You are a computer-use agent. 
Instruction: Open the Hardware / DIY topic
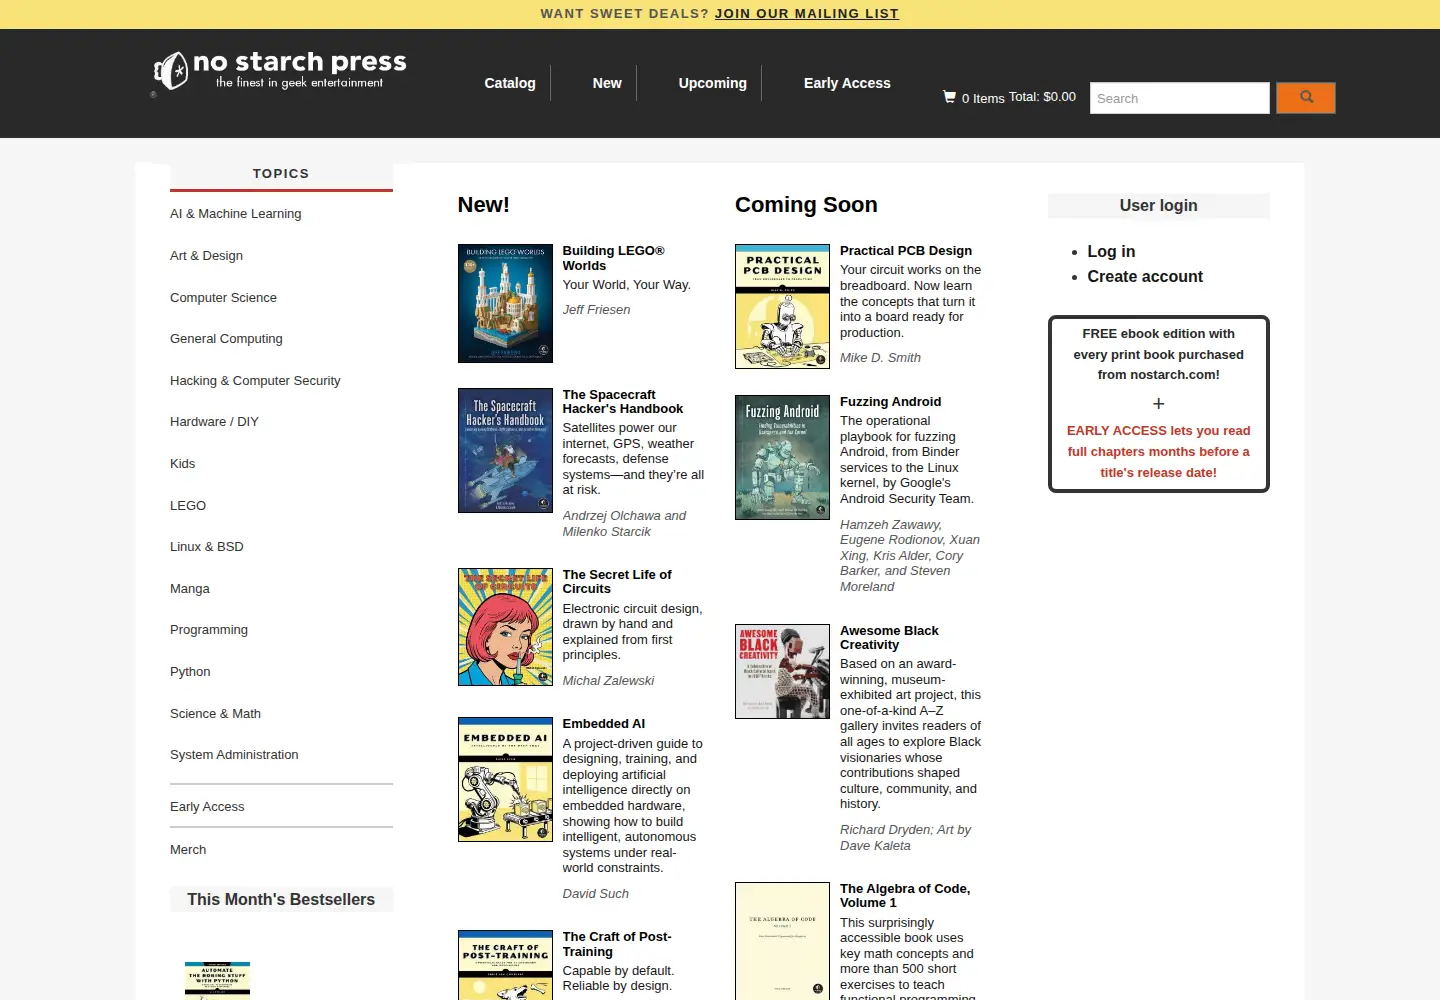point(214,422)
